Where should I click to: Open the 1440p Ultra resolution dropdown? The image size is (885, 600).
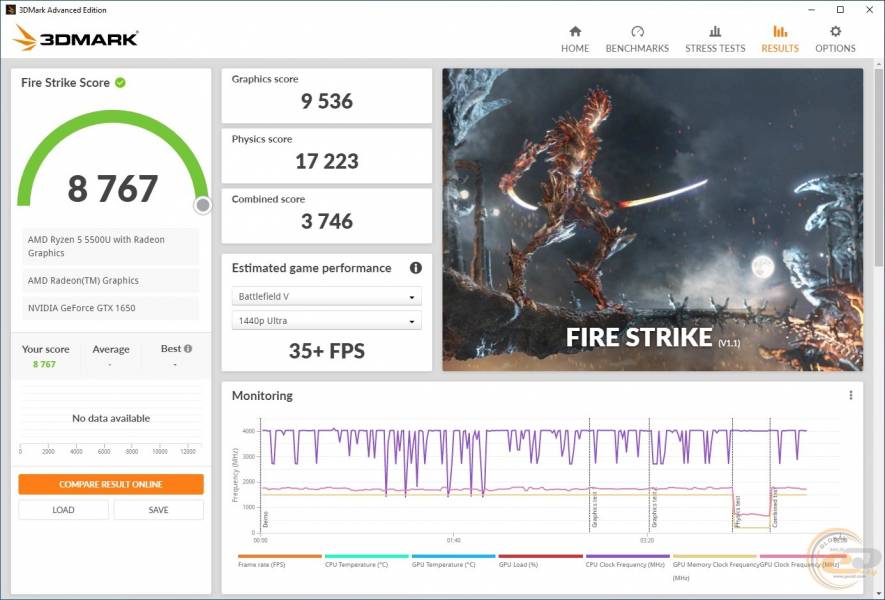click(x=326, y=321)
